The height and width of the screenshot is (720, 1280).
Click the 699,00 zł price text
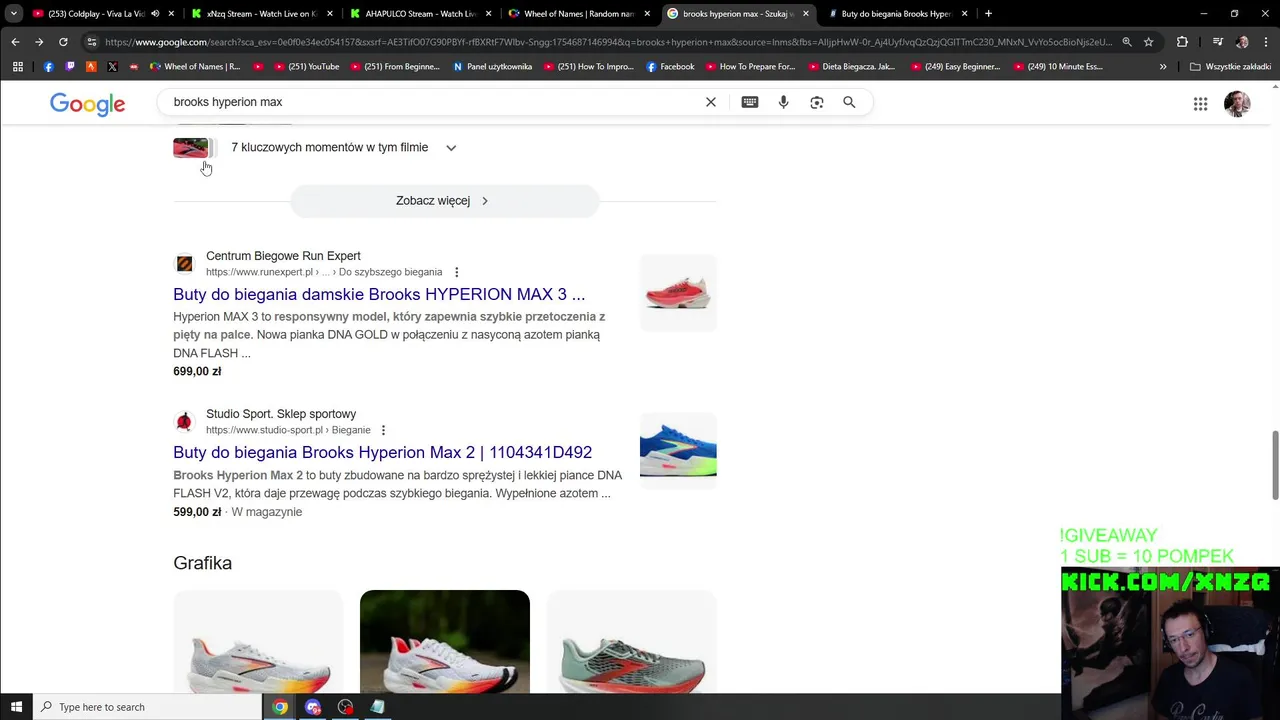tap(197, 371)
